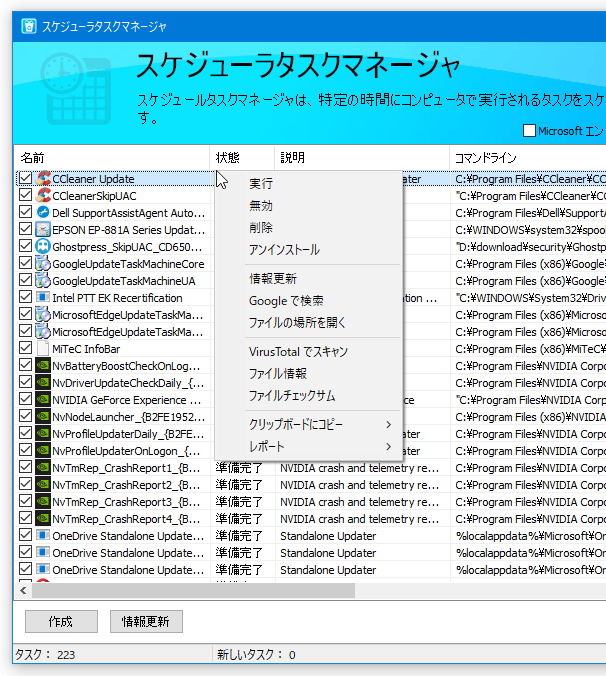
Task: Click the description of NvTmRep_CrashReport4
Action: point(359,519)
